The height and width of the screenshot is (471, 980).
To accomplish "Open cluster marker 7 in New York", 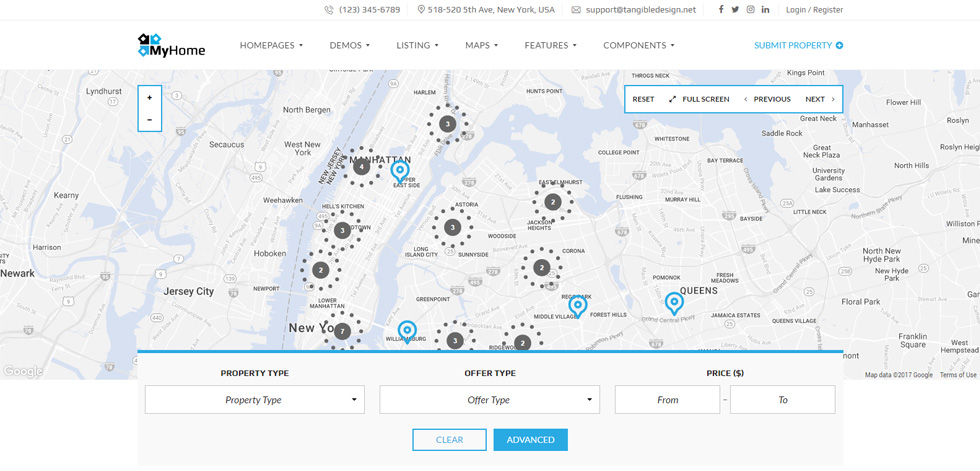I will pos(341,331).
